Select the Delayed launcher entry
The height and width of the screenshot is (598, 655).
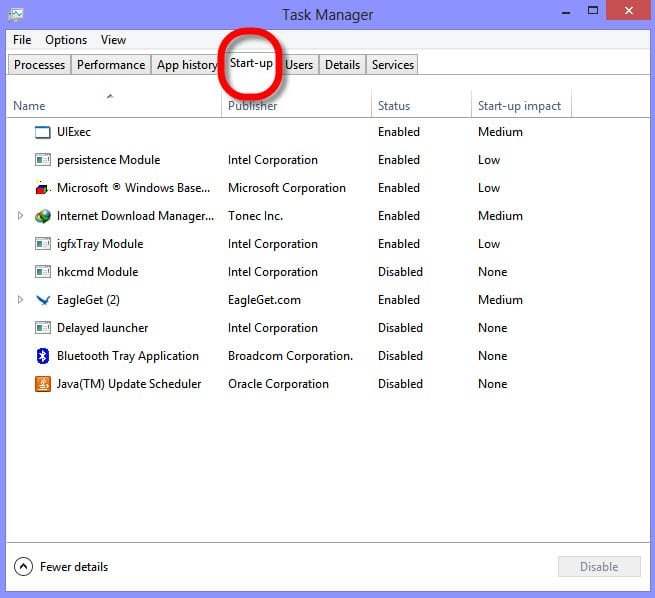(102, 328)
